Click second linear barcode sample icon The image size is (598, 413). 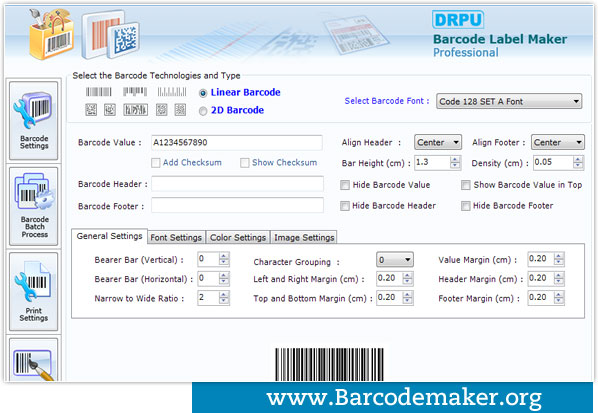(135, 92)
